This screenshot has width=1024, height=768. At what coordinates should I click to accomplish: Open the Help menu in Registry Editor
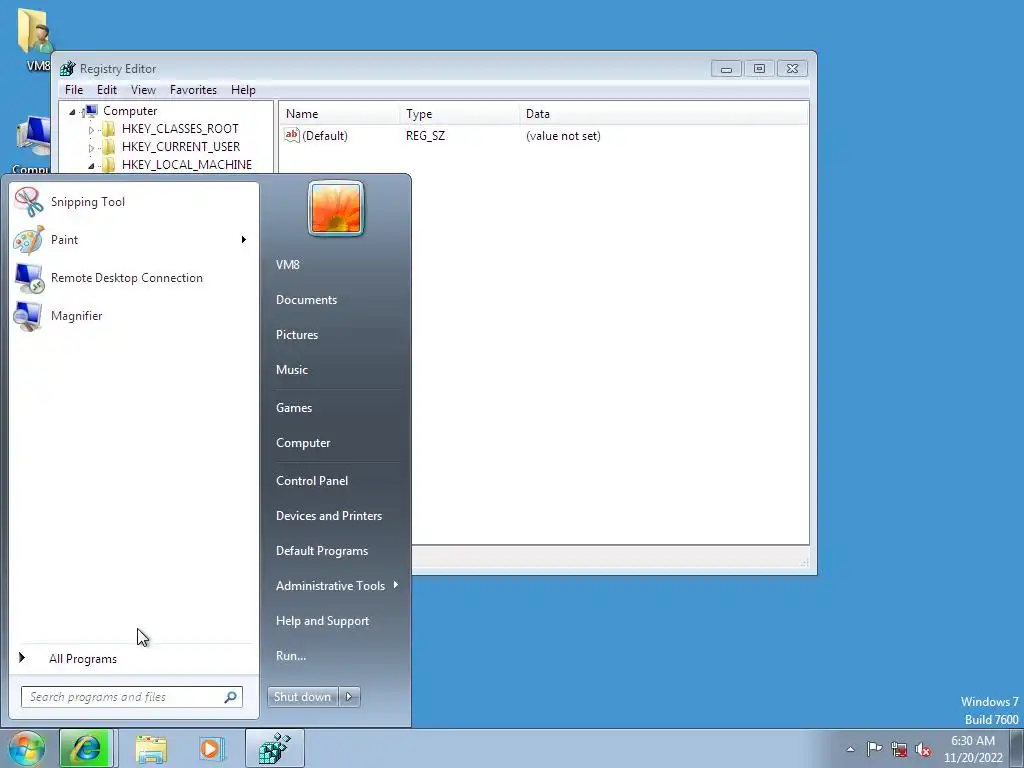(243, 89)
